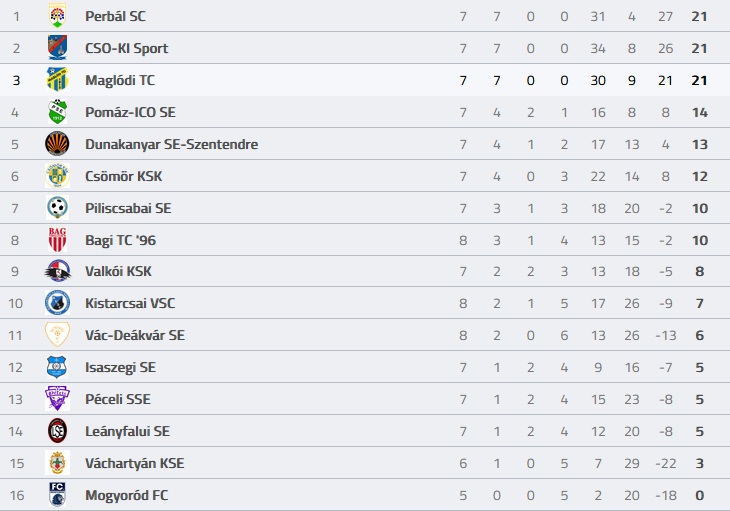Click the Bagi TC '96 red striped crest
The image size is (730, 511).
57,240
